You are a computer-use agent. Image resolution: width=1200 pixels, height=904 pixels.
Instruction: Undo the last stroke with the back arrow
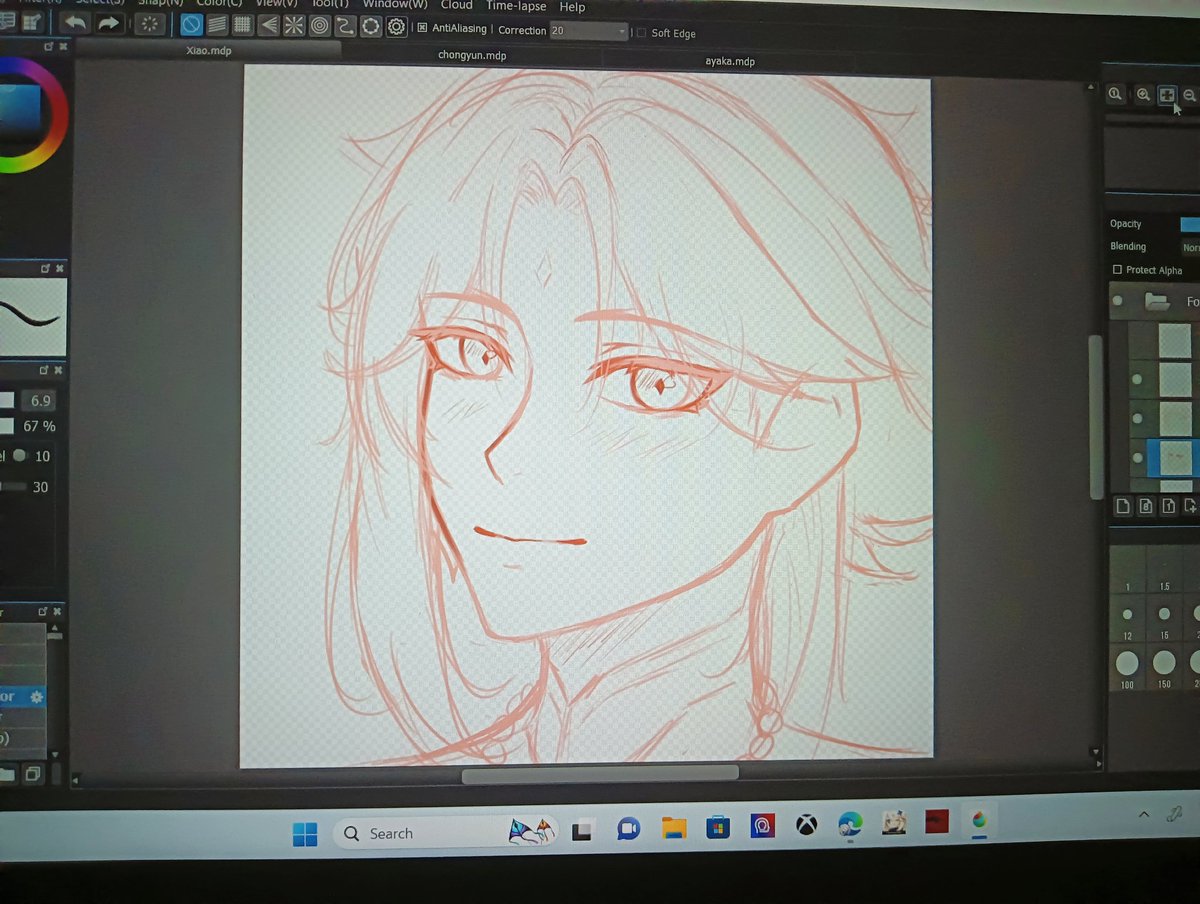coord(74,22)
